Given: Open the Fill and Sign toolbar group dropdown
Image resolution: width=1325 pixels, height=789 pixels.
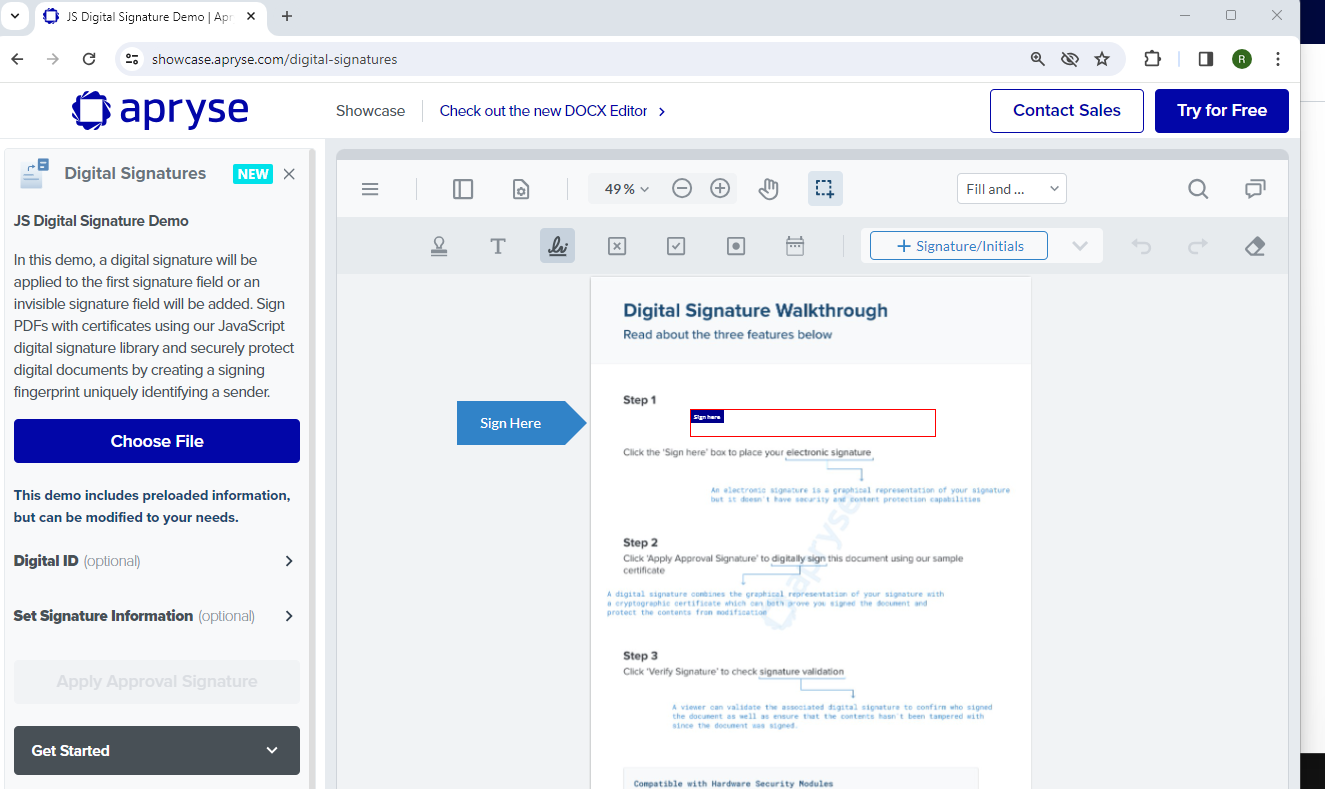Looking at the screenshot, I should point(1012,189).
